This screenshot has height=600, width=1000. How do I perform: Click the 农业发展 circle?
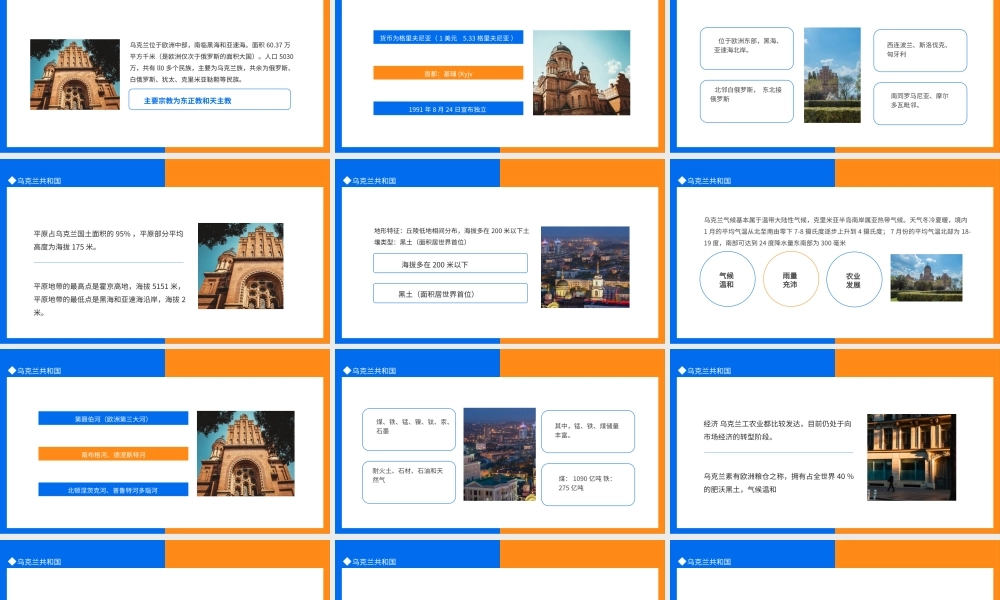(853, 279)
